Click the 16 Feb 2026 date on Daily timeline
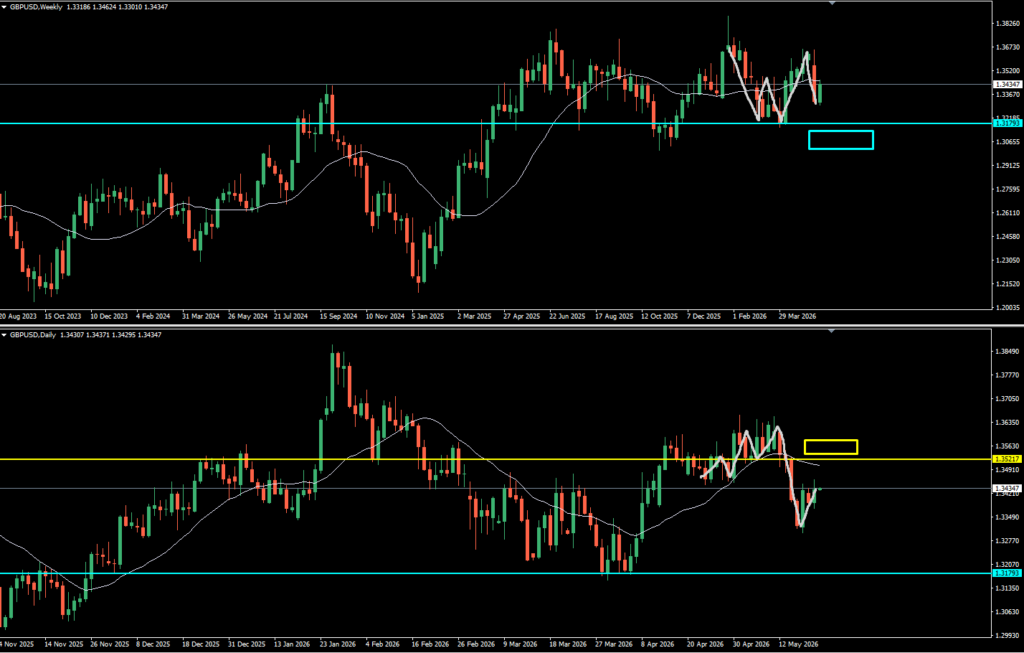 tap(431, 644)
